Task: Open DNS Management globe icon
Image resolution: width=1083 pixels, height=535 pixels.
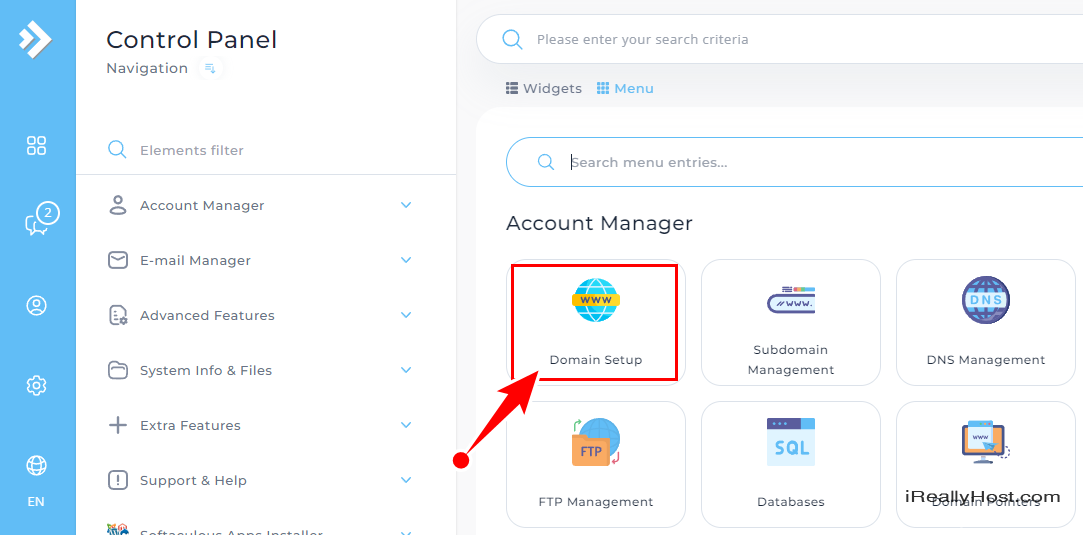Action: pos(986,300)
